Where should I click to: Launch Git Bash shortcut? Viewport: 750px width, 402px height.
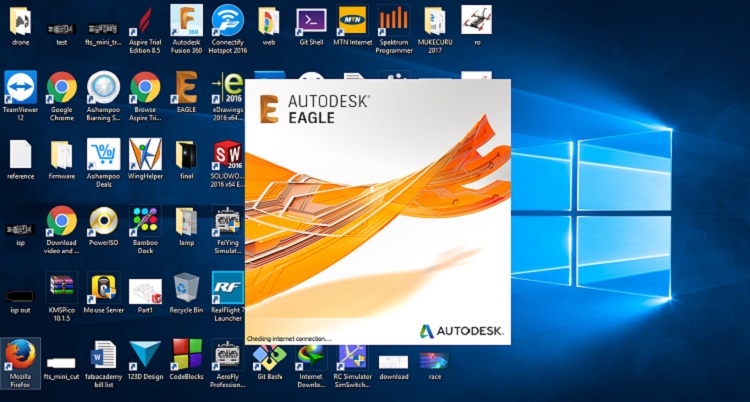pos(269,359)
